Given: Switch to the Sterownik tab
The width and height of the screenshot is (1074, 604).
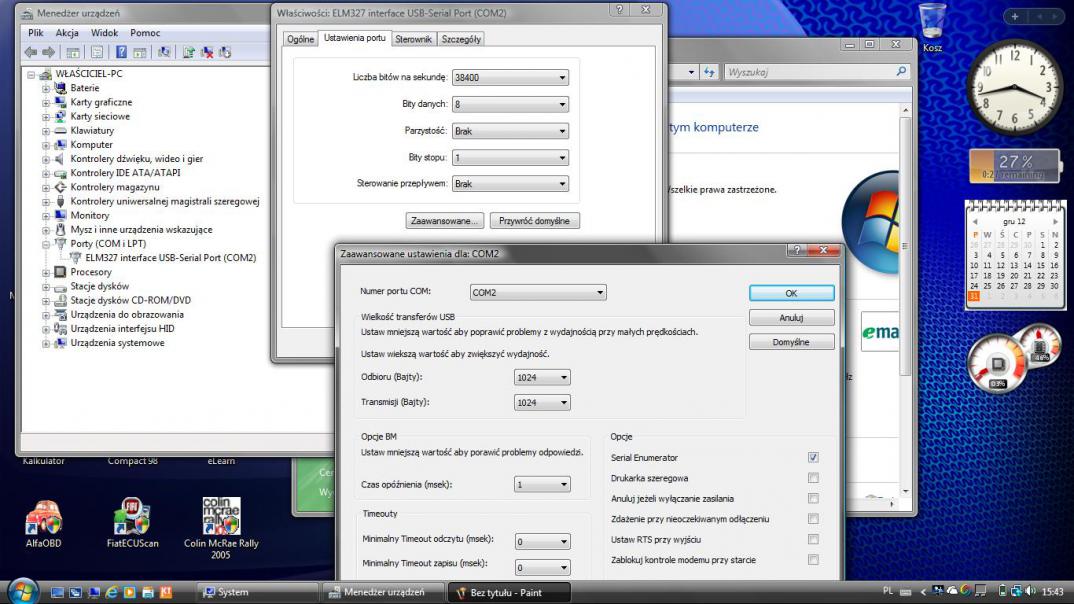Looking at the screenshot, I should [413, 39].
